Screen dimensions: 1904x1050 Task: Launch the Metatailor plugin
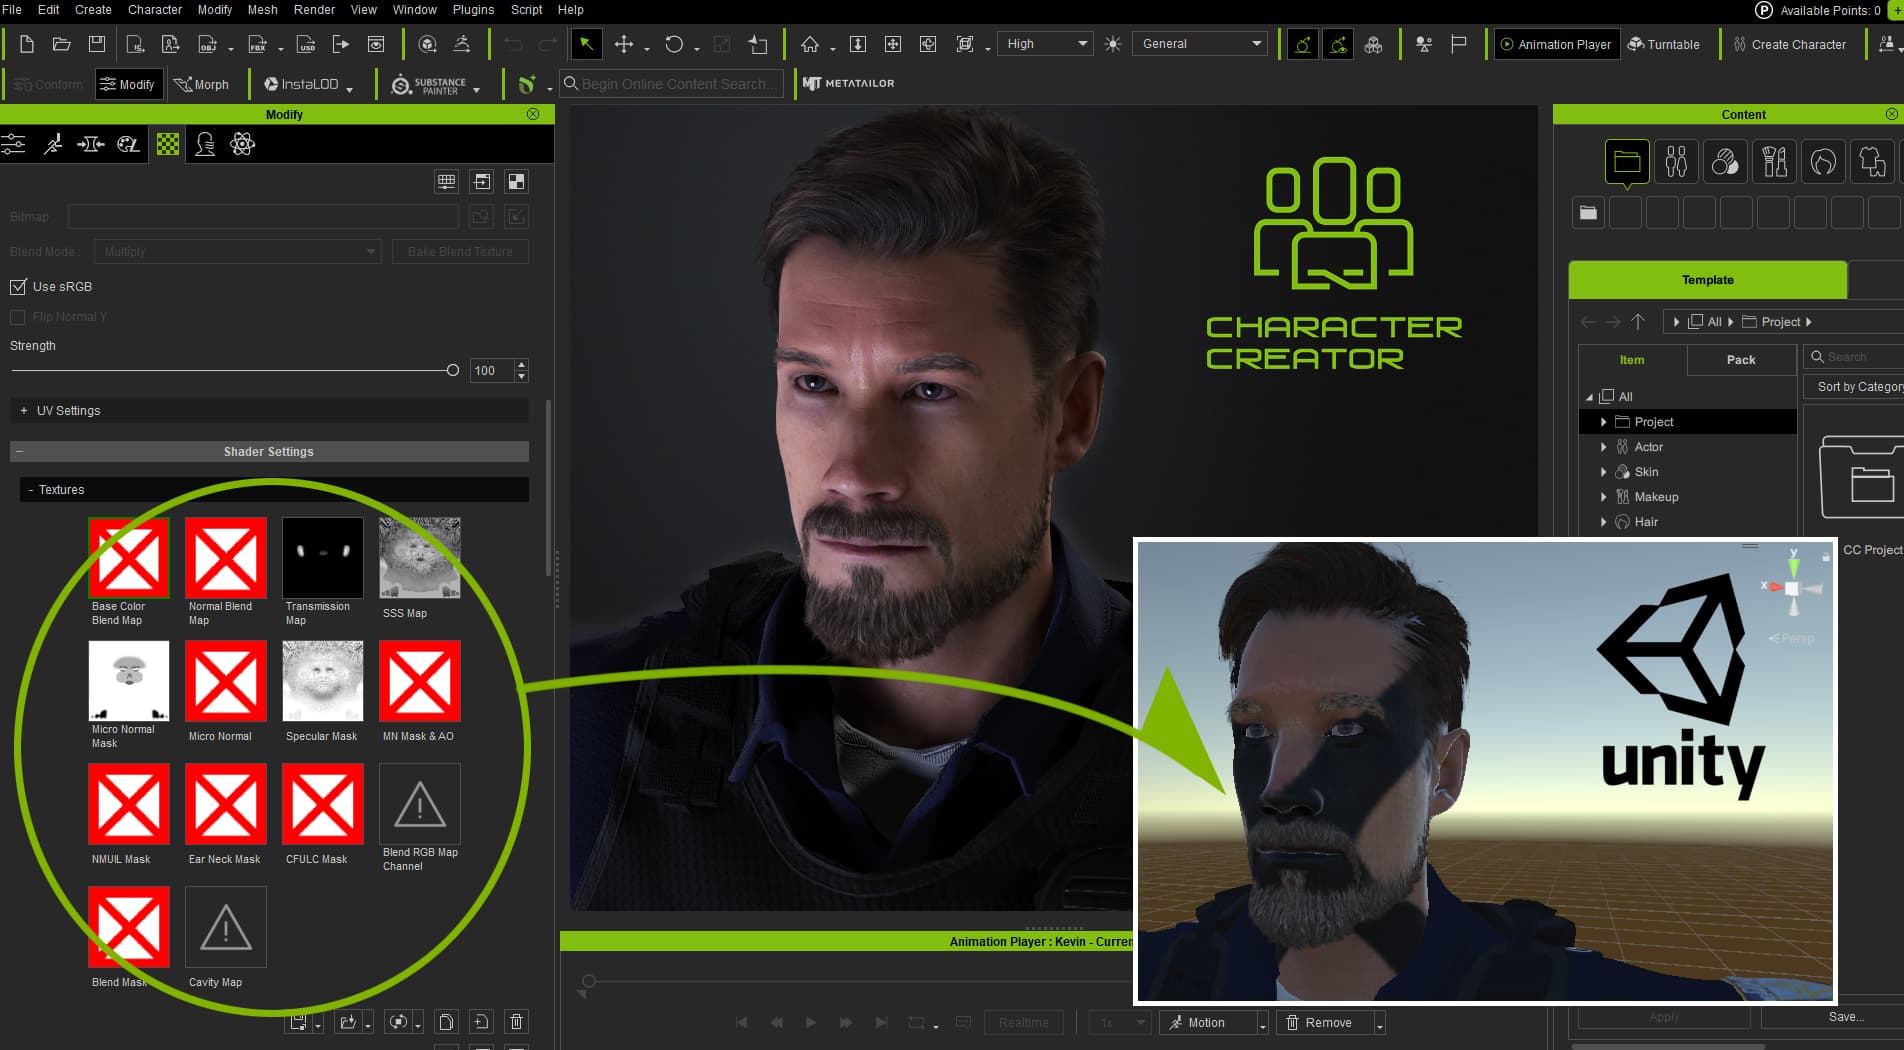click(849, 84)
